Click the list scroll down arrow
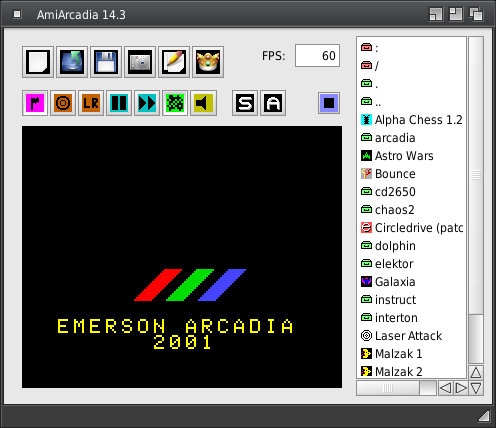496x428 pixels. (x=476, y=388)
